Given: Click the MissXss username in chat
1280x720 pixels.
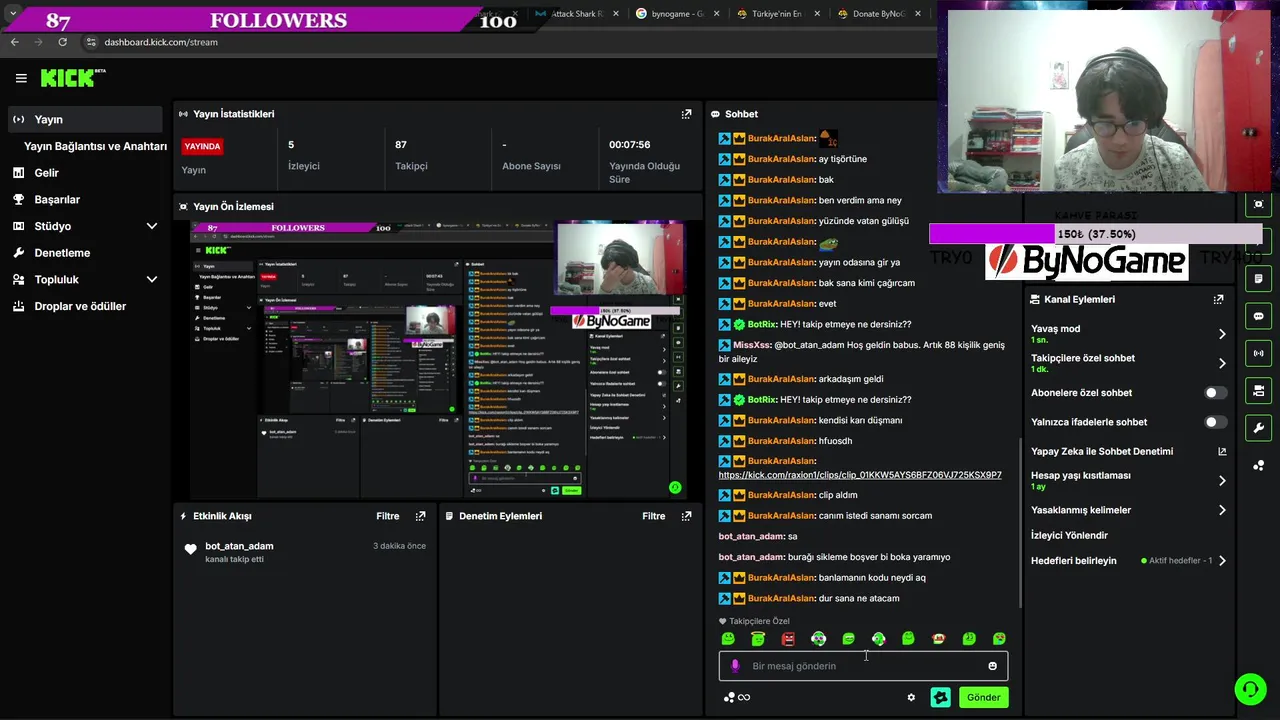Looking at the screenshot, I should click(x=752, y=345).
